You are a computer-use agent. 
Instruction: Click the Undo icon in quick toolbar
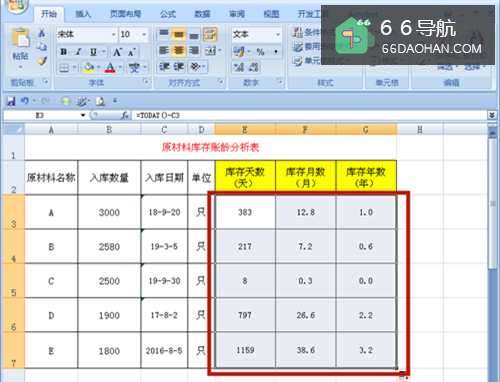[x=25, y=100]
